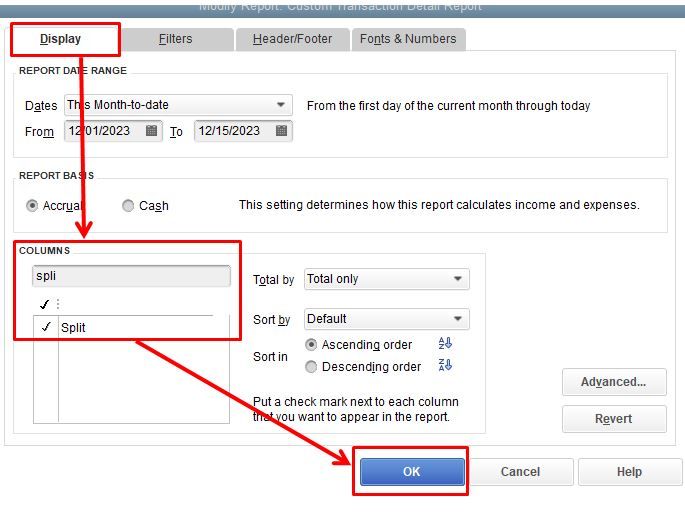
Task: Toggle the check mark beside Split column
Action: [x=46, y=327]
